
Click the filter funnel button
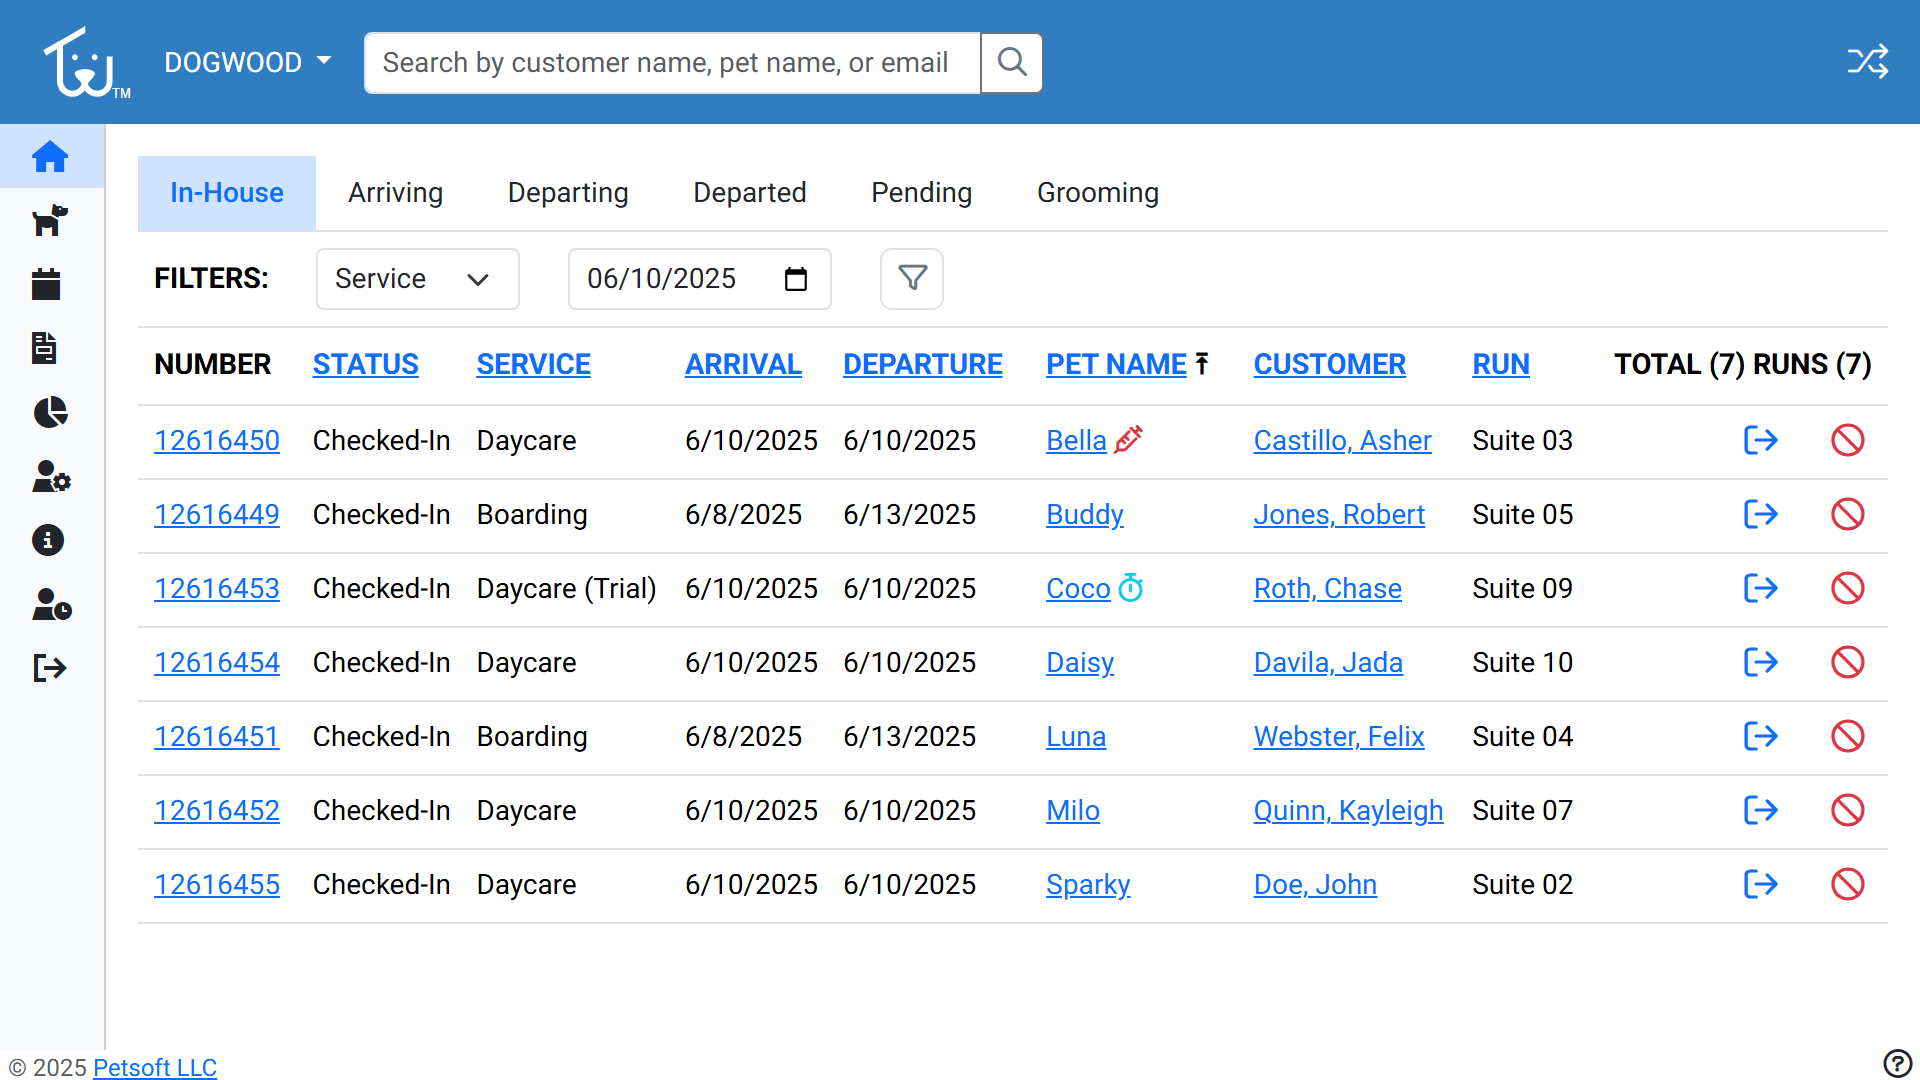911,278
